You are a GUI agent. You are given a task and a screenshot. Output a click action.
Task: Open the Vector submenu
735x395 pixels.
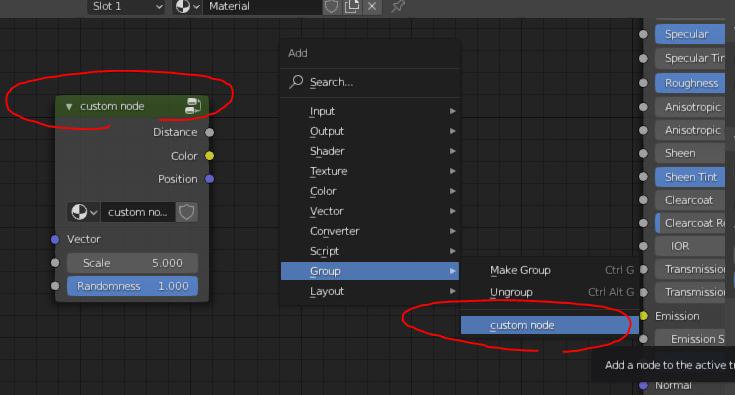(x=370, y=211)
